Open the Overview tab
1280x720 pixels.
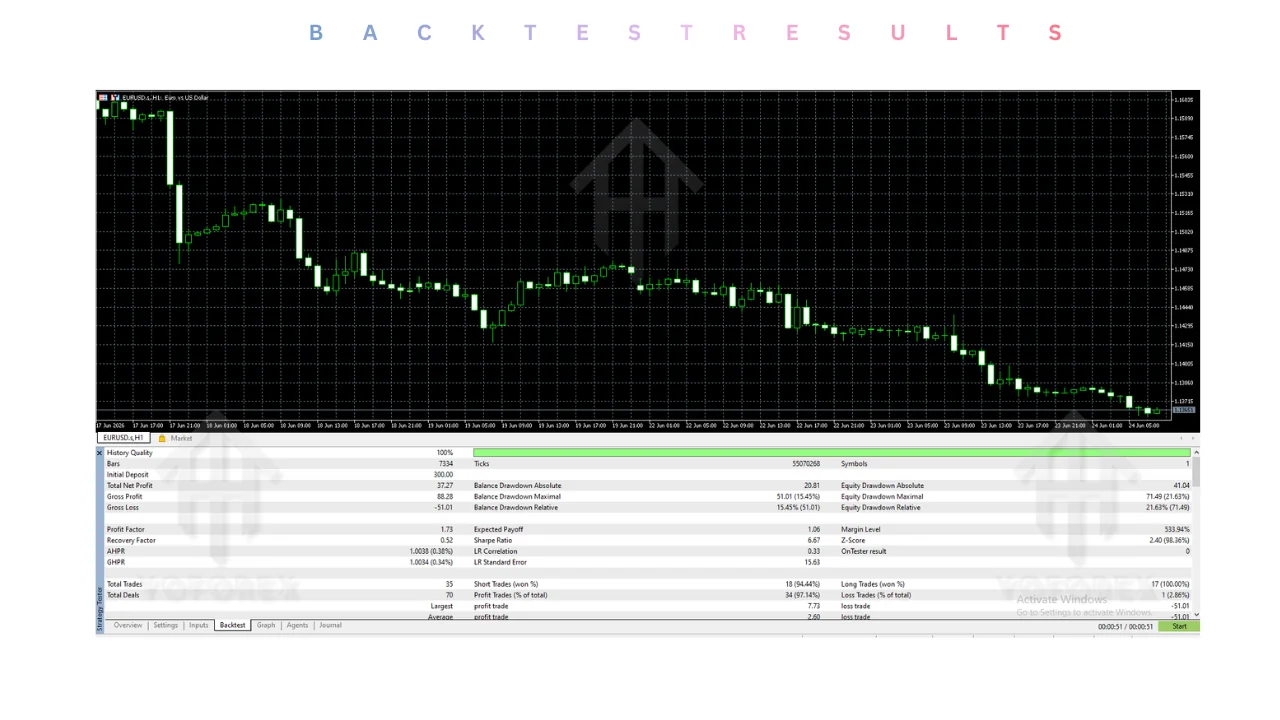(128, 625)
